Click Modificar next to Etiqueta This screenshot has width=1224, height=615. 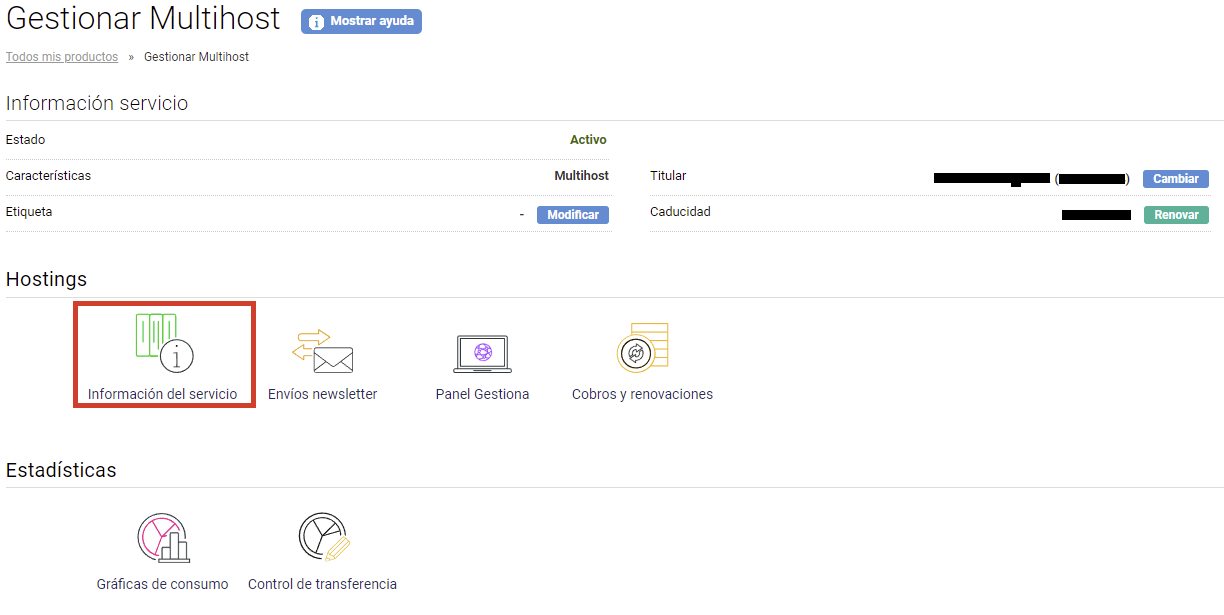[573, 215]
